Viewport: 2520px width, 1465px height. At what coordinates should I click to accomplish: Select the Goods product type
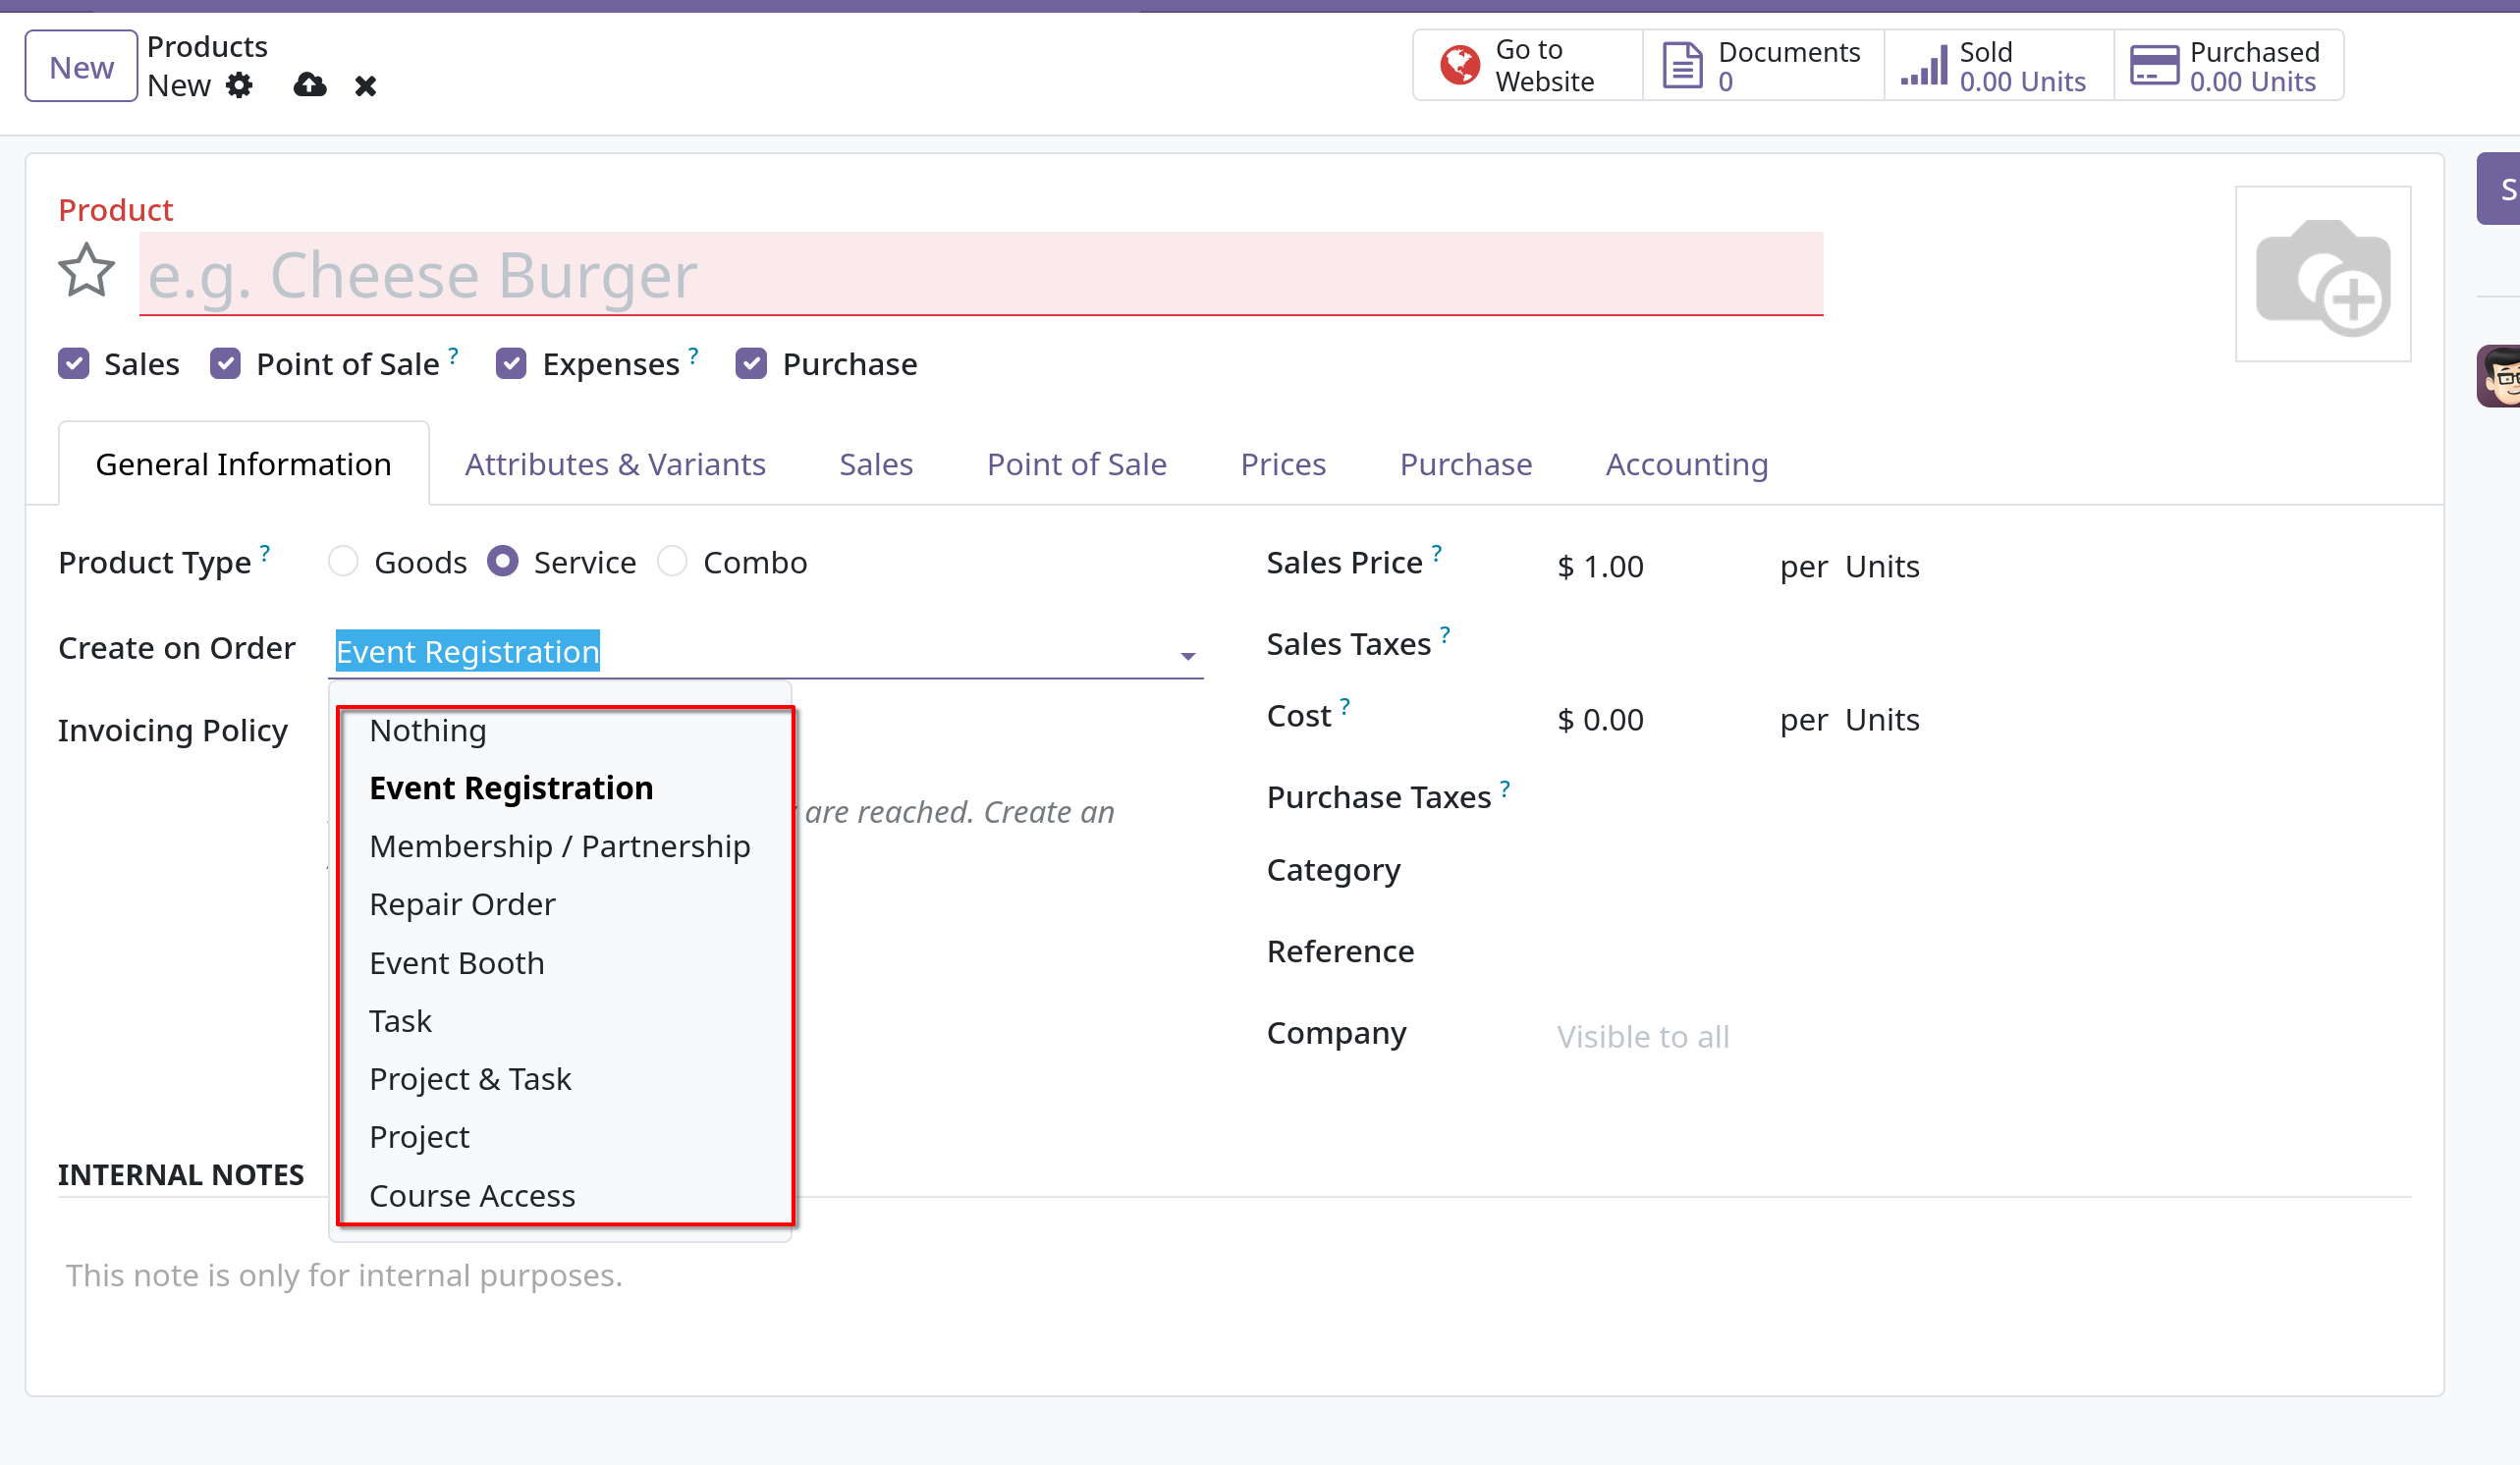(343, 562)
